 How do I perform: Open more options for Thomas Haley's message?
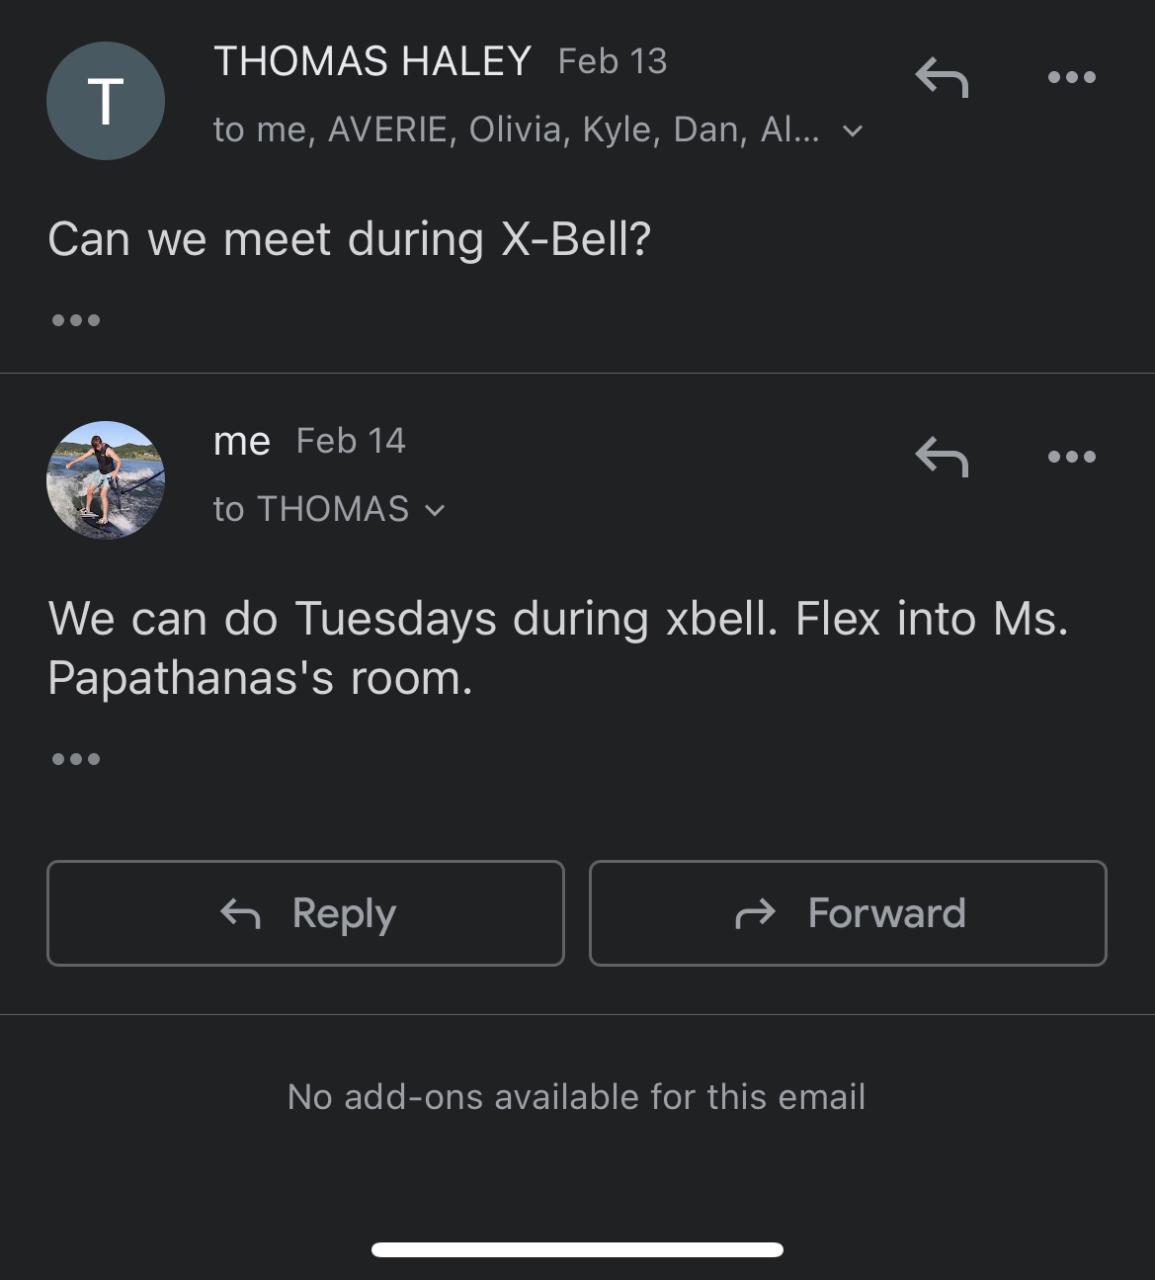[1071, 77]
